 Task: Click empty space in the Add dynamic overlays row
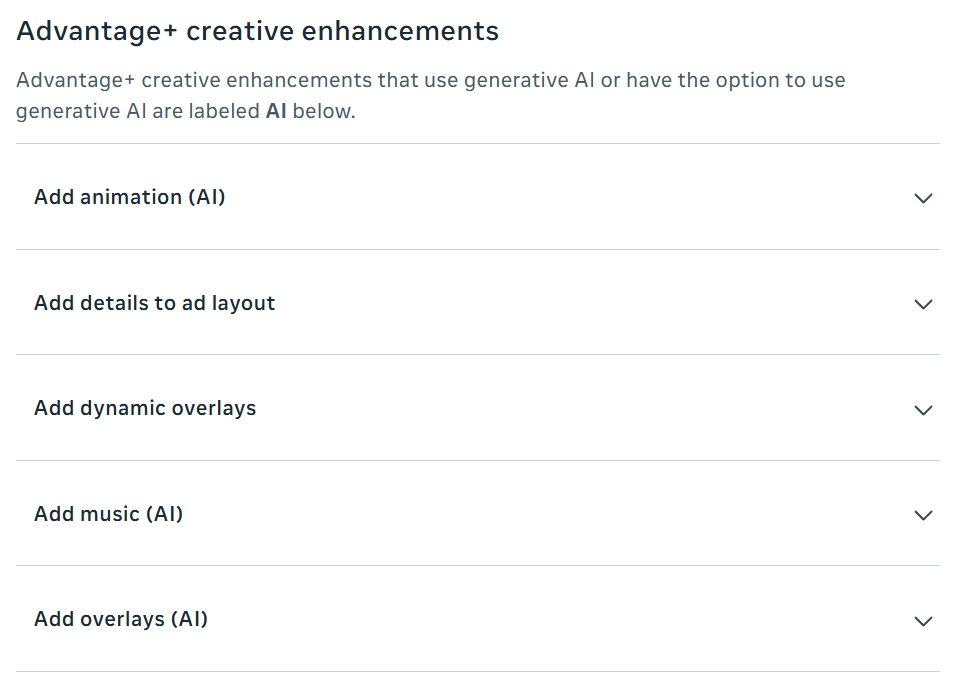click(582, 409)
